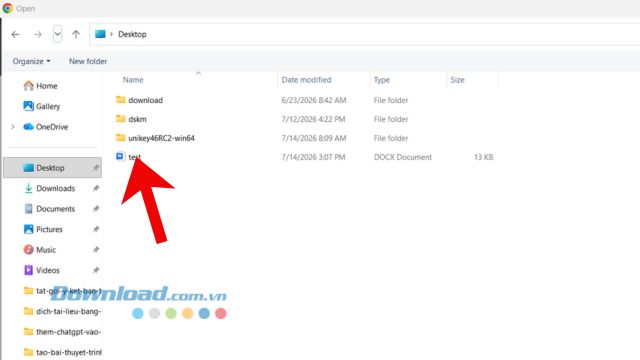The height and width of the screenshot is (360, 640).
Task: Sort by Size column header
Action: [457, 80]
